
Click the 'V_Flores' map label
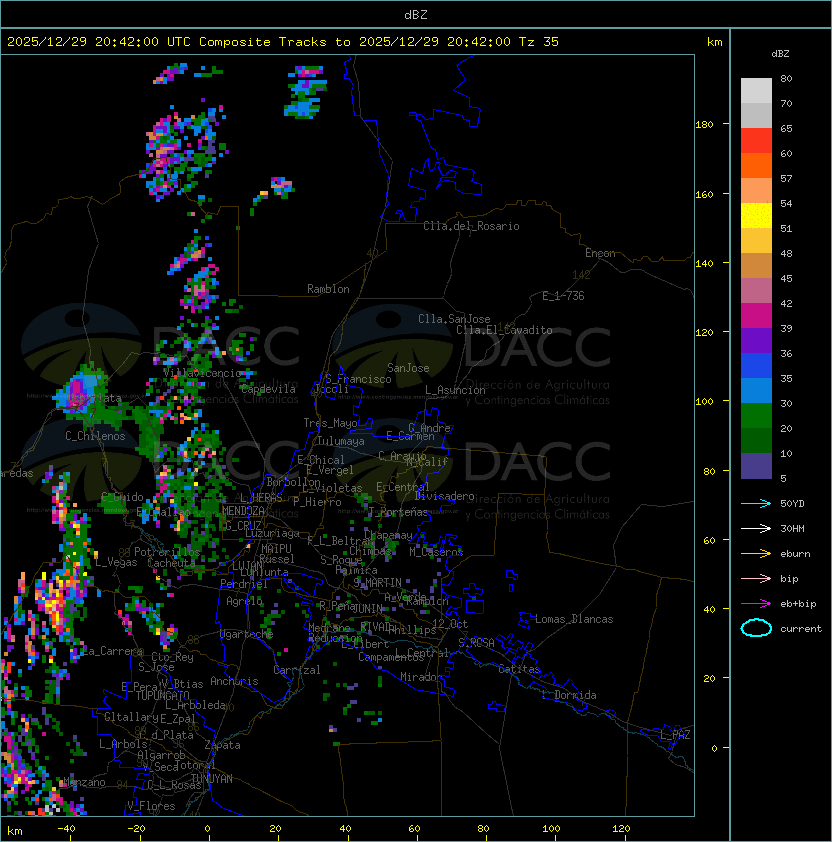151,806
